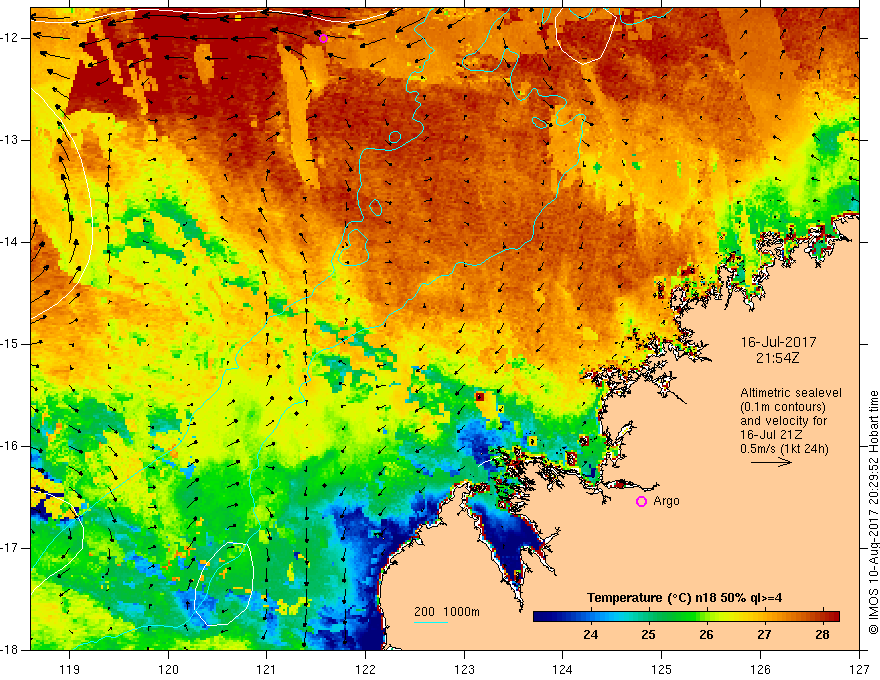Viewport: 880px width, 680px height.
Task: Click the magenta Argo legend circle
Action: coord(641,502)
